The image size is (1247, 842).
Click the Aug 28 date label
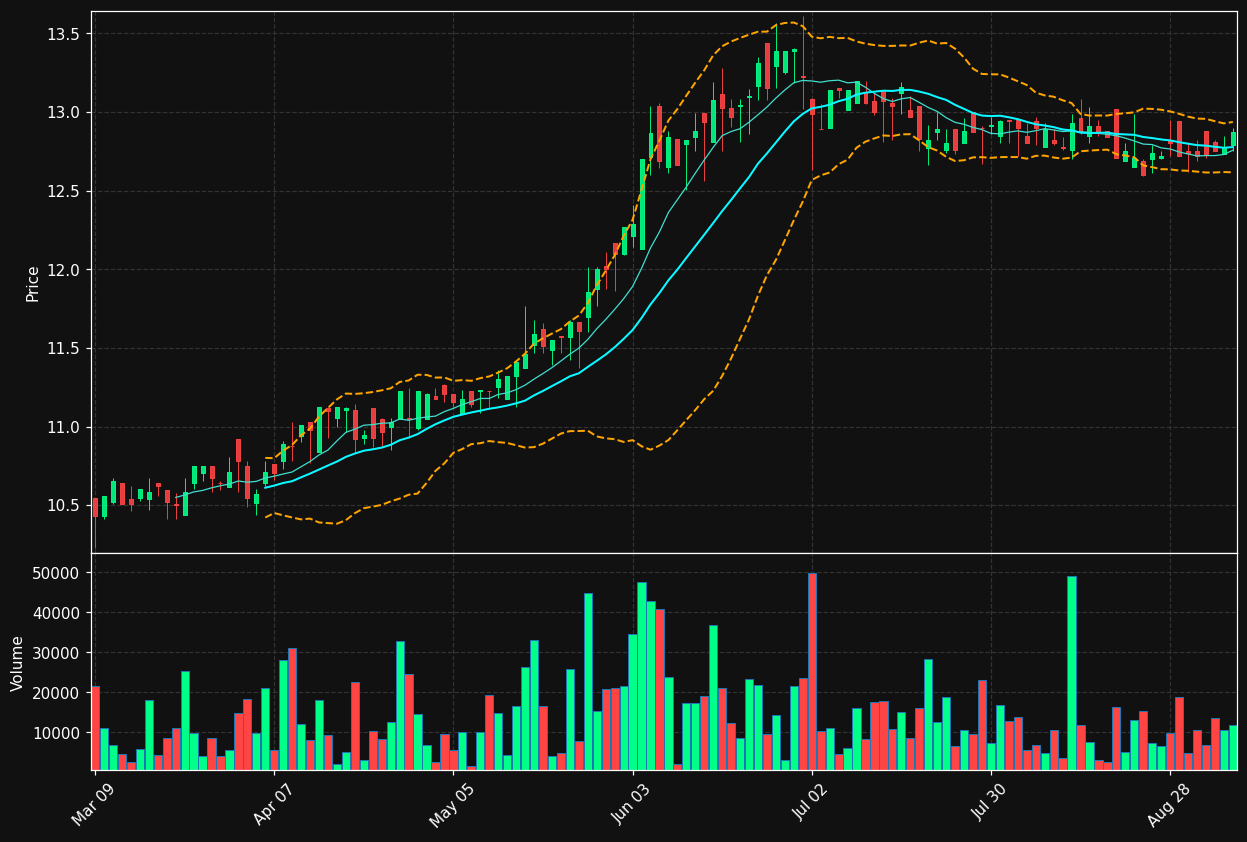pos(1168,805)
